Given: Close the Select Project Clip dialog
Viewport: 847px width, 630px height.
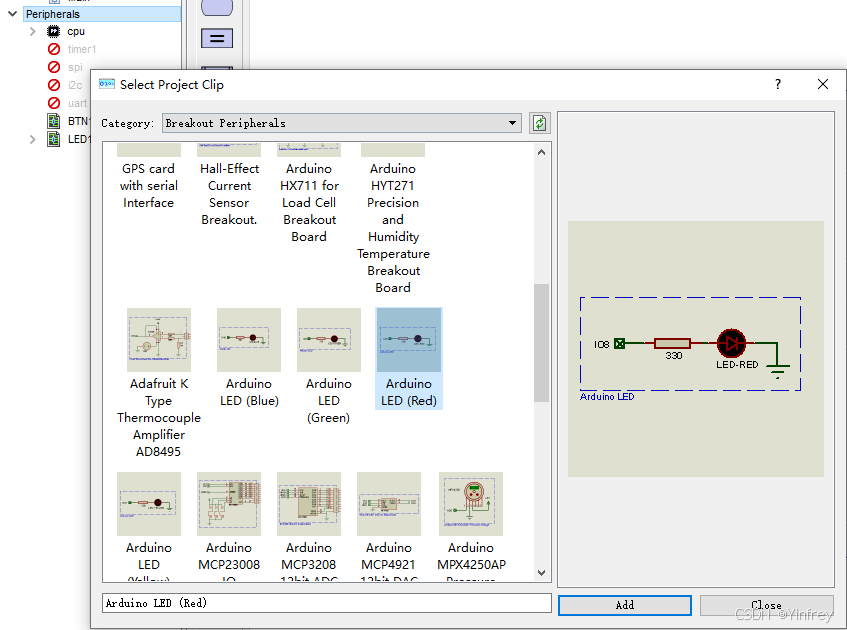Looking at the screenshot, I should click(x=823, y=84).
